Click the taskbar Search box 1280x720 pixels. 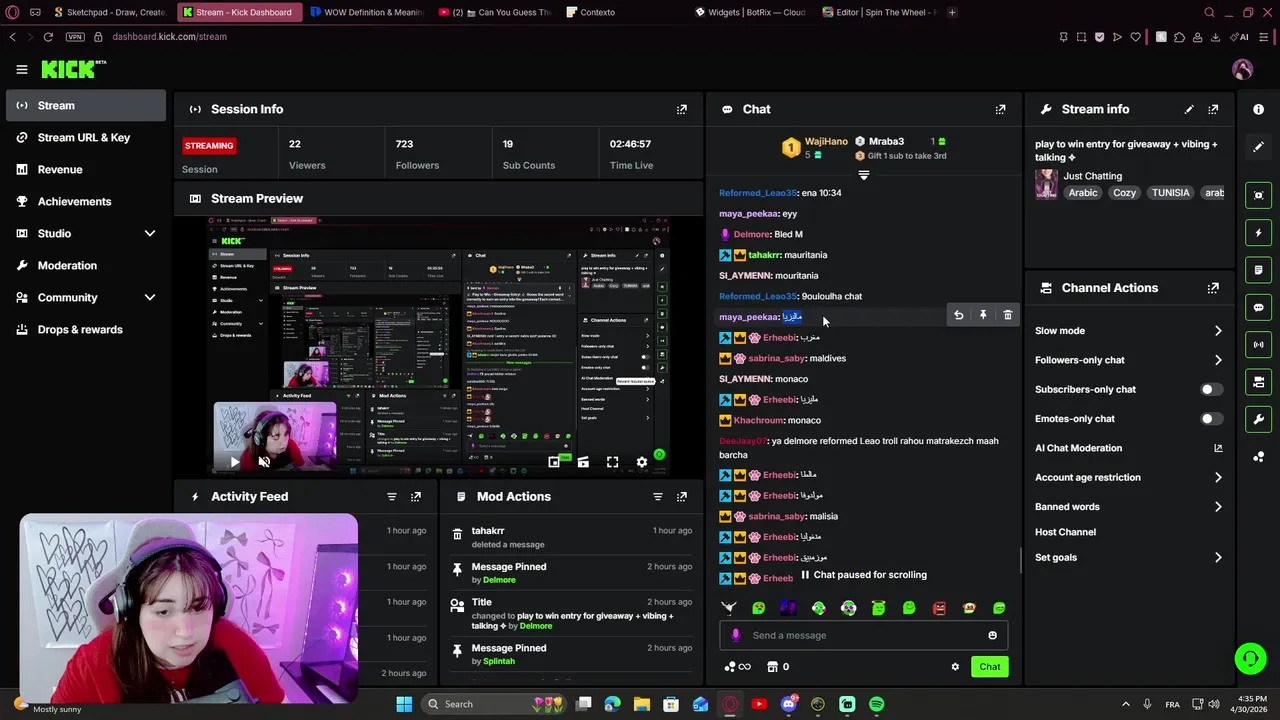493,704
